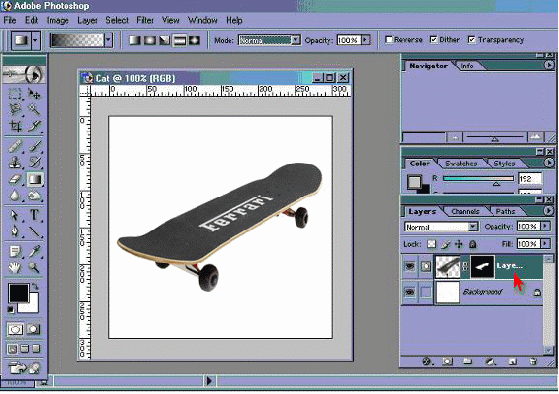Open the gradient Mode dropdown
This screenshot has width=559, height=394.
pyautogui.click(x=270, y=40)
